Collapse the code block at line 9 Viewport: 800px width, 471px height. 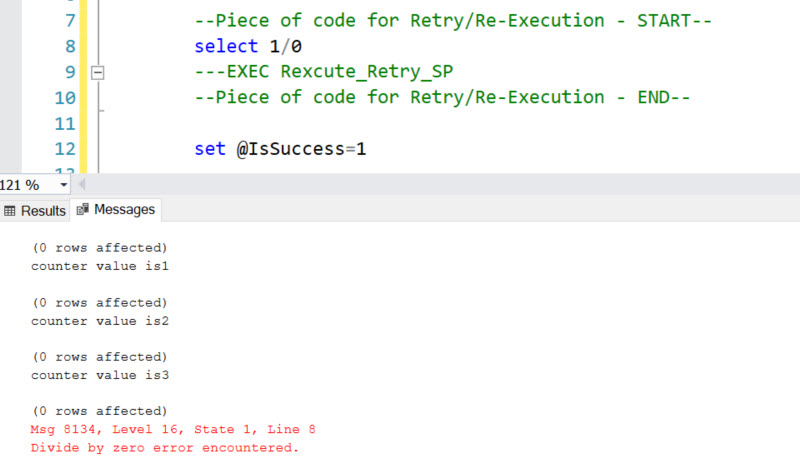(x=97, y=72)
